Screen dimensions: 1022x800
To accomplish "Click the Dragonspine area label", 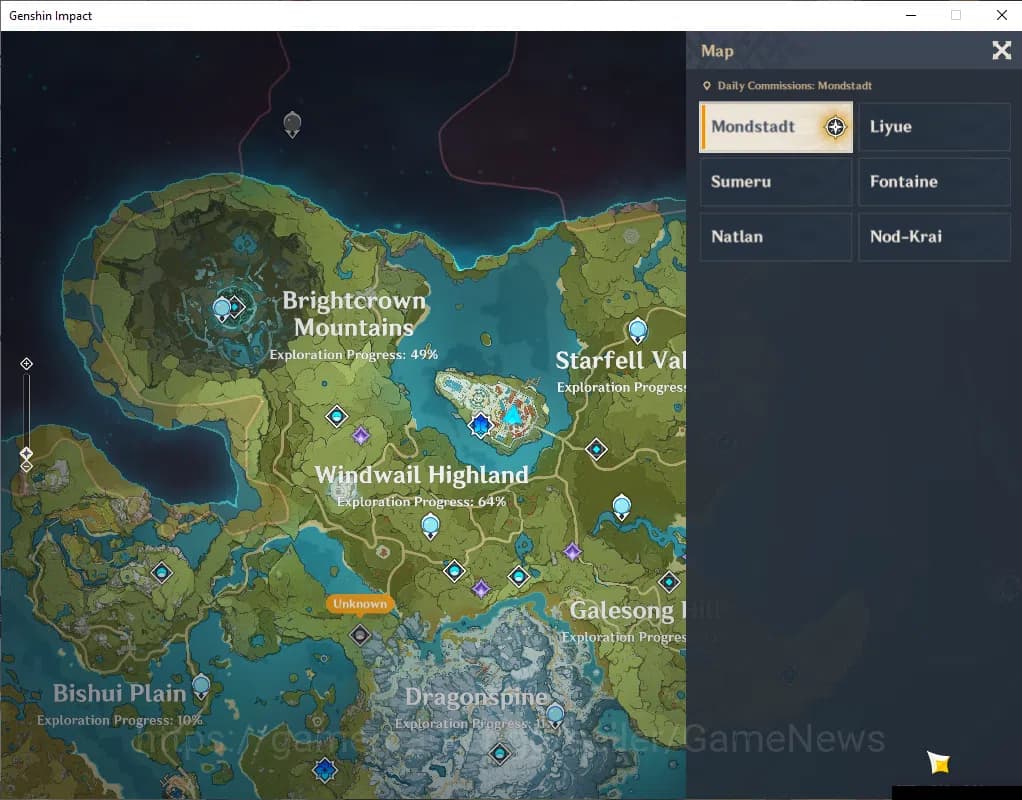I will (476, 697).
